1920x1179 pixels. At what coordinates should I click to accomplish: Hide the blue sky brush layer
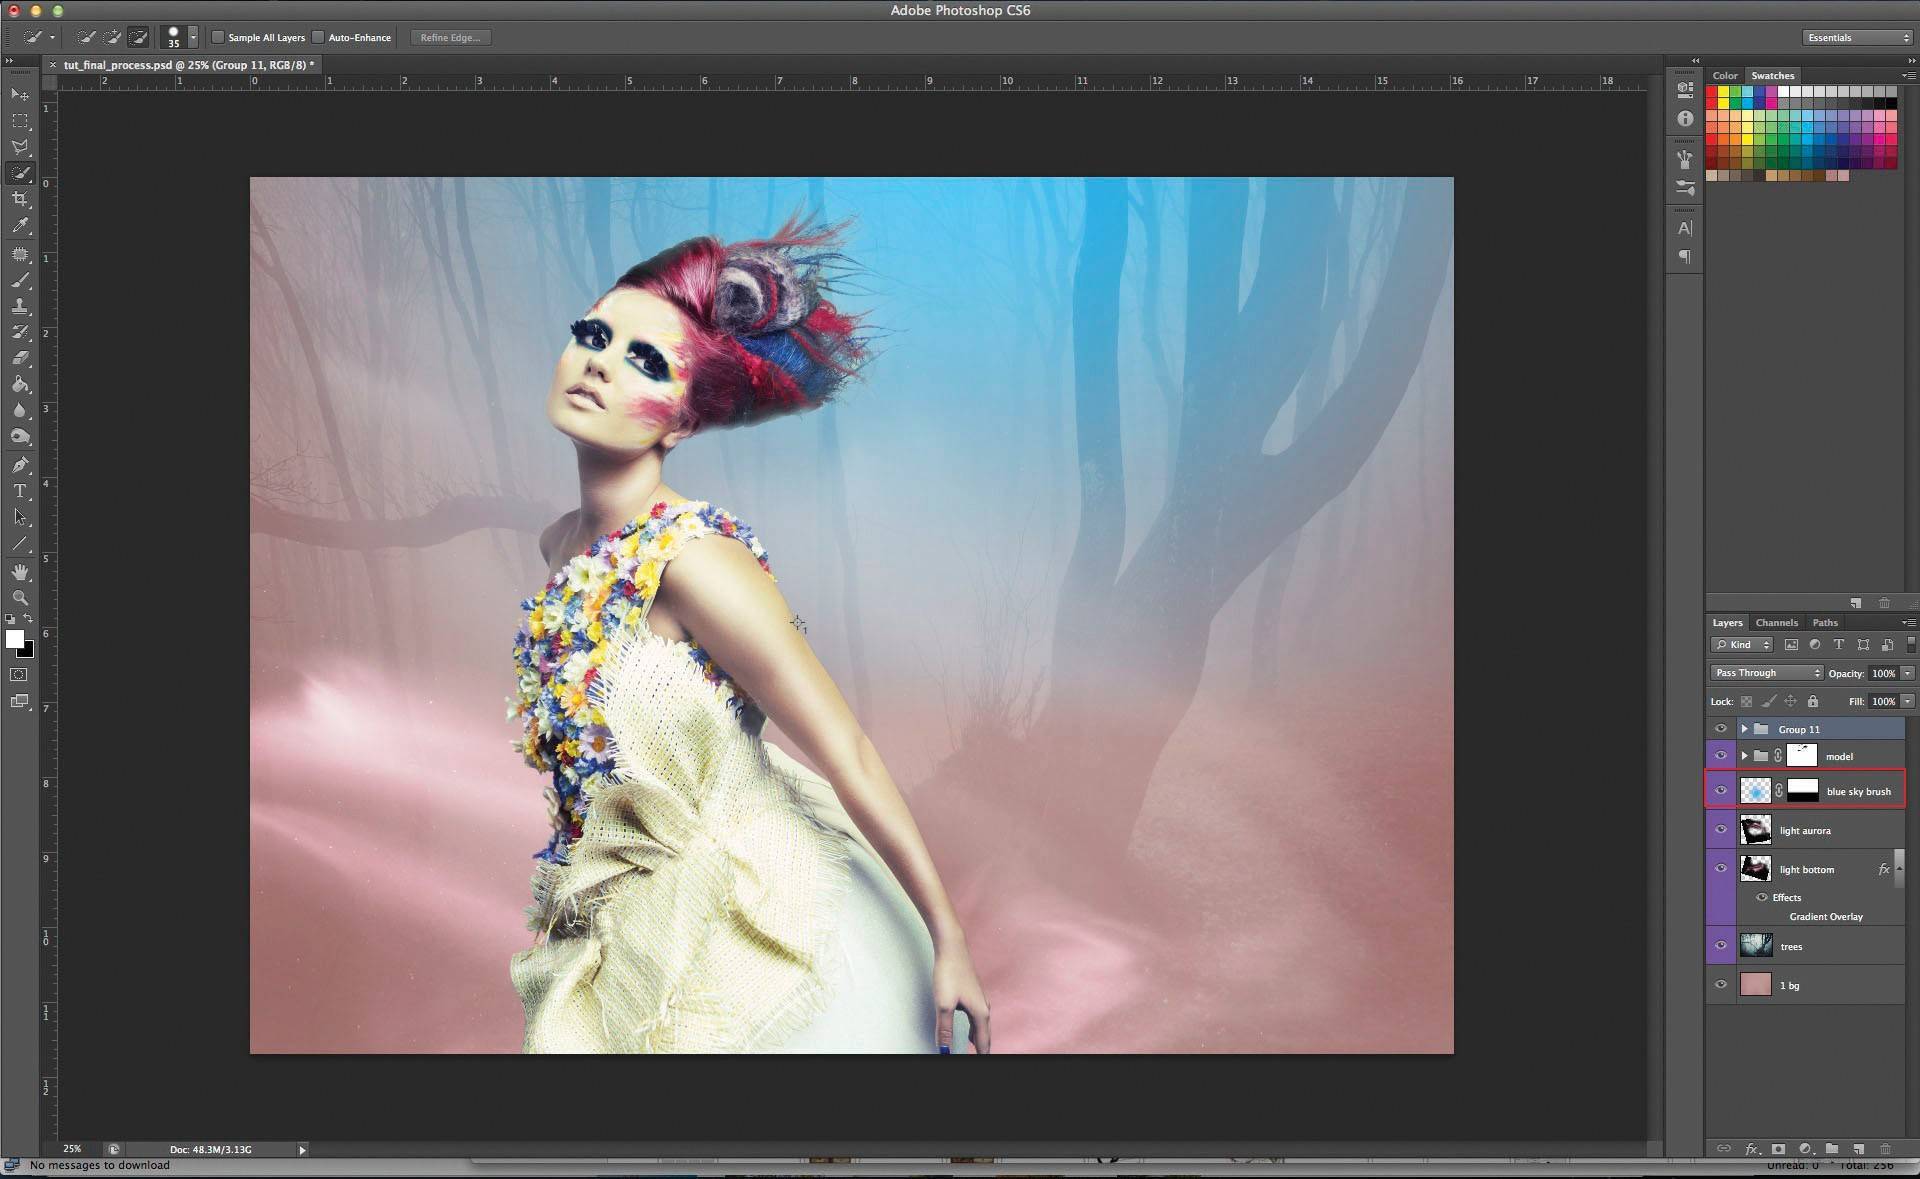1721,791
